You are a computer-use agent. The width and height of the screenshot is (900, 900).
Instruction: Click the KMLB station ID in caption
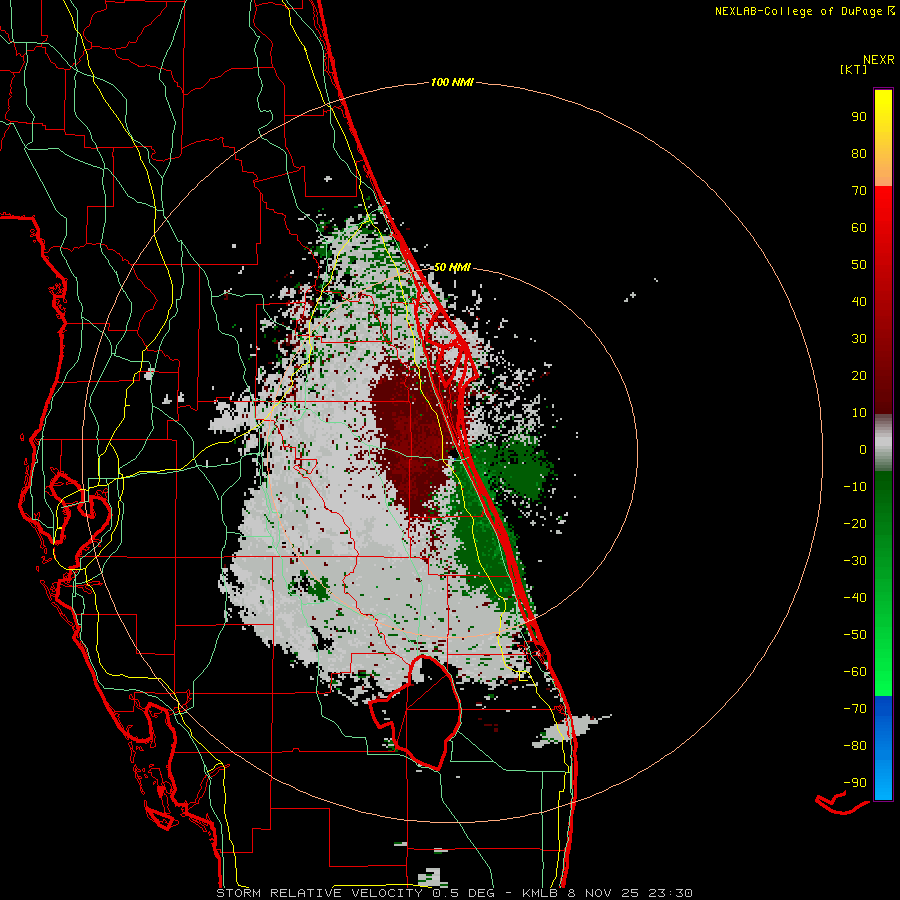tap(540, 893)
